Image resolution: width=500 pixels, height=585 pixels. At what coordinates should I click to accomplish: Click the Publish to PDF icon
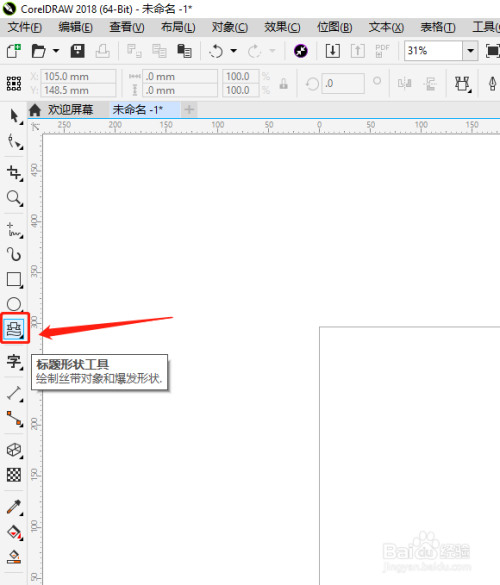pyautogui.click(x=382, y=51)
